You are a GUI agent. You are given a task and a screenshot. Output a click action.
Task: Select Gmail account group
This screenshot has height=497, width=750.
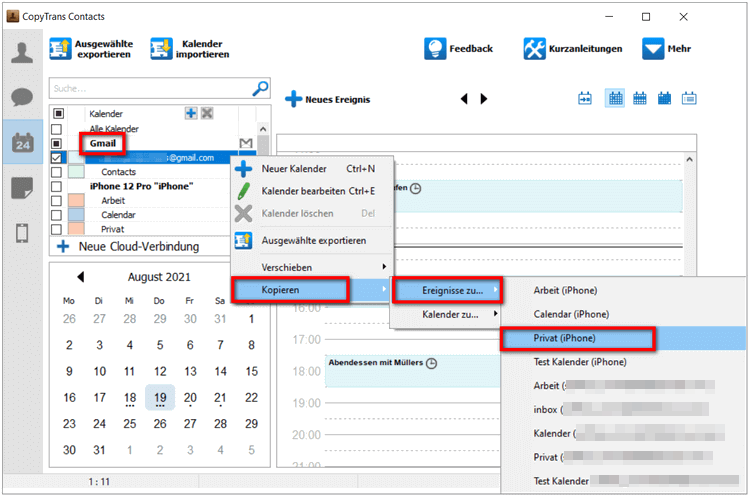click(x=103, y=144)
